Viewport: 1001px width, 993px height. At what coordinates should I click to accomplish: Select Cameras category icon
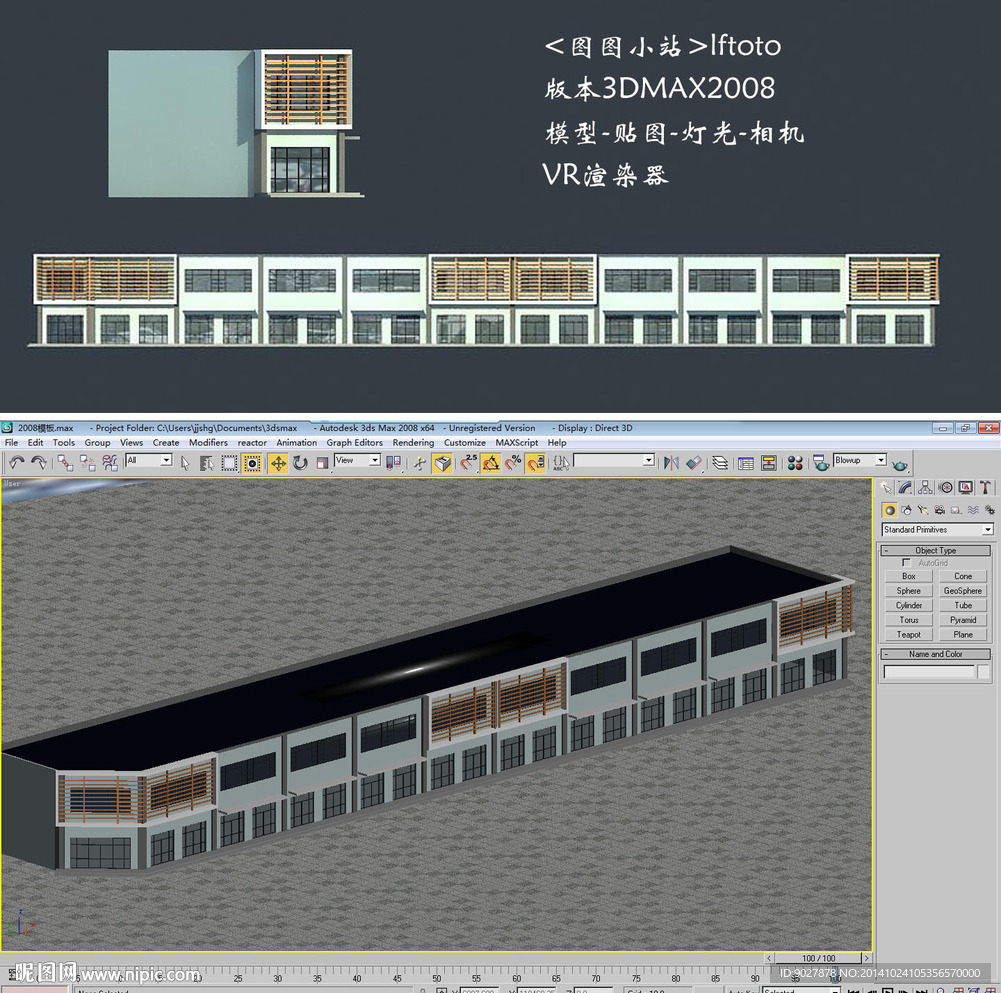tap(939, 510)
